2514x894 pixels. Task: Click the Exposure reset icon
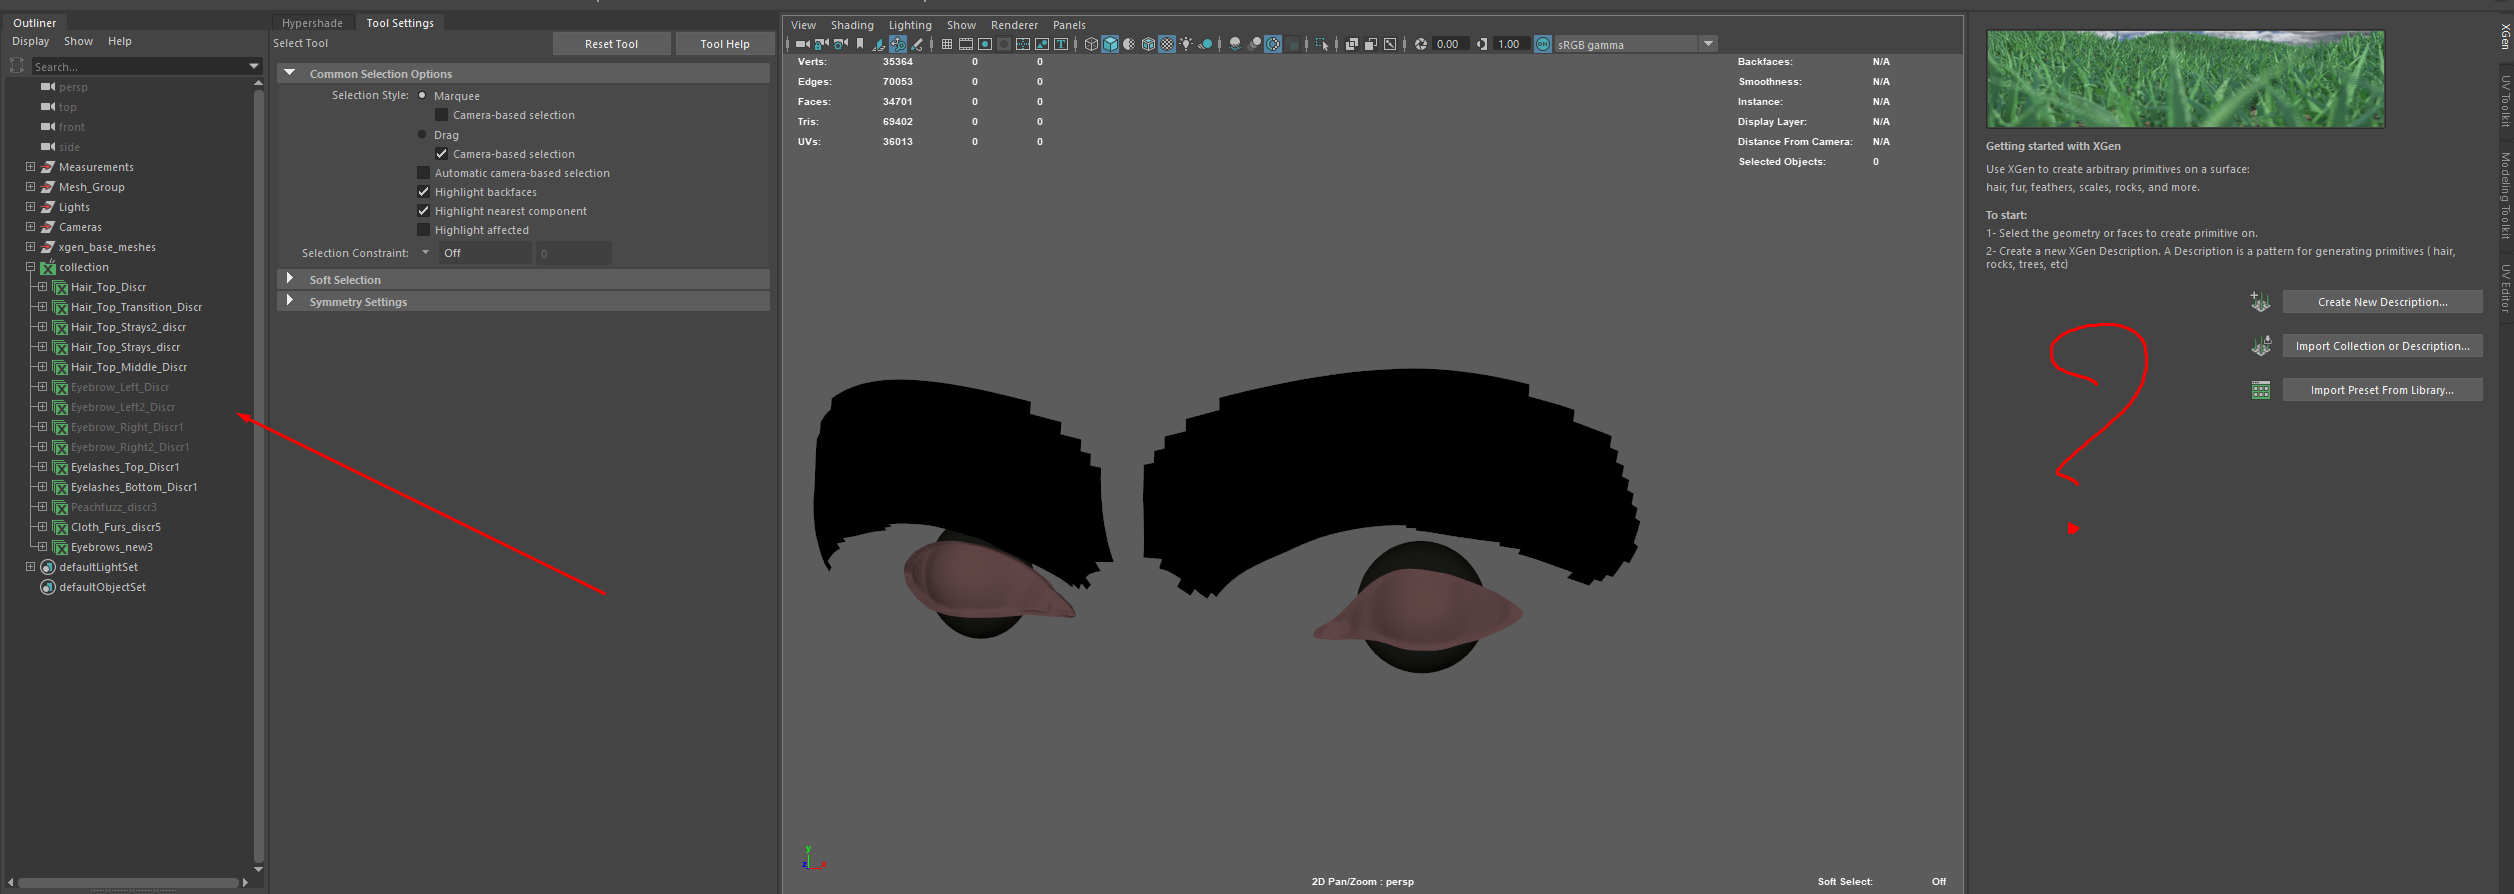point(1421,44)
